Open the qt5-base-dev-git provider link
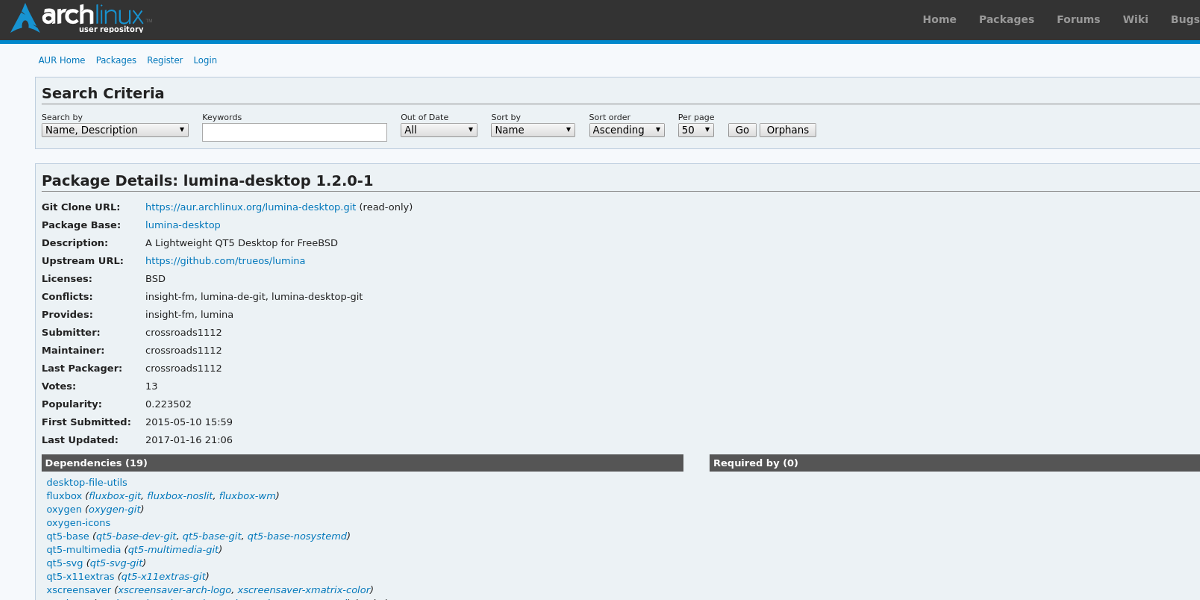 [136, 536]
